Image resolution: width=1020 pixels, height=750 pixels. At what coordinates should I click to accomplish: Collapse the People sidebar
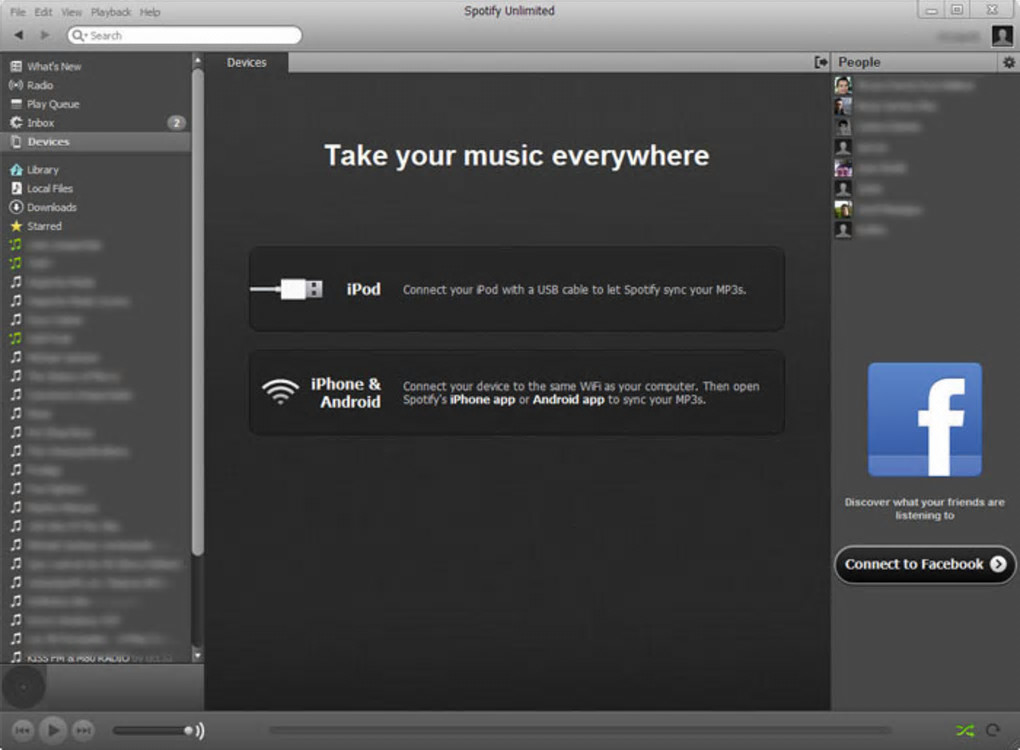821,62
